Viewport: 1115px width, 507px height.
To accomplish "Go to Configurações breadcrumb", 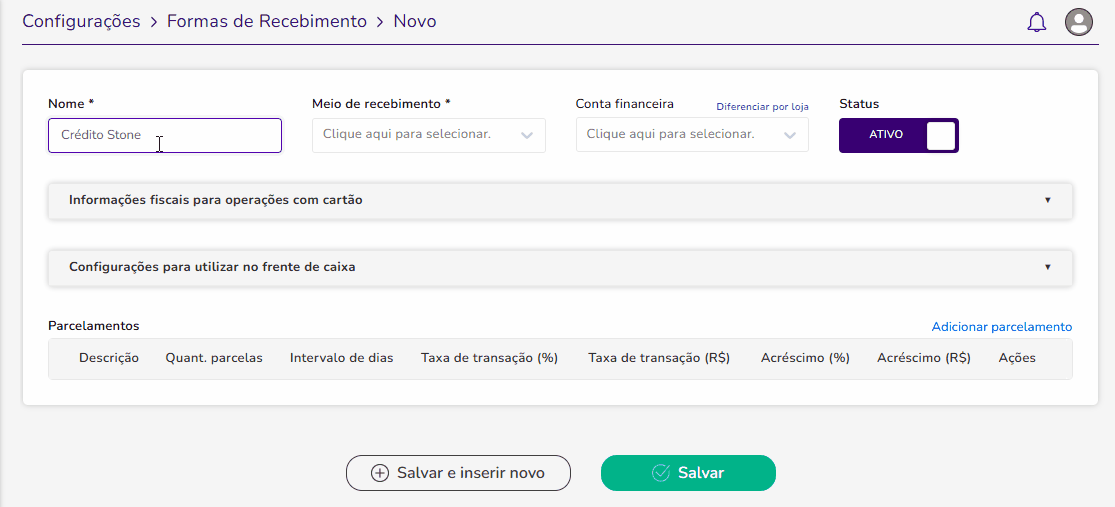I will (81, 21).
